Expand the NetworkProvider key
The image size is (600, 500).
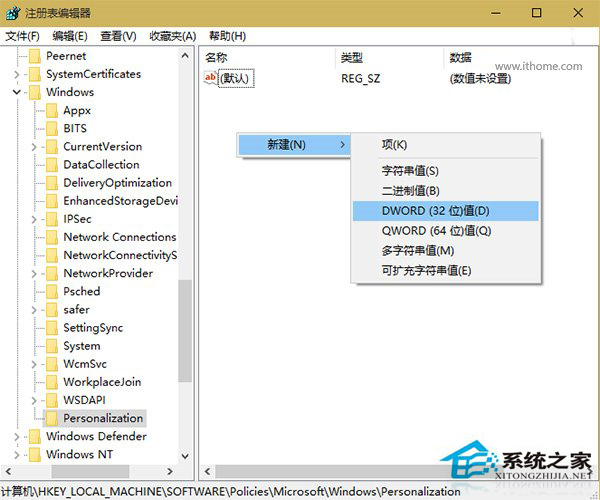[x=34, y=274]
